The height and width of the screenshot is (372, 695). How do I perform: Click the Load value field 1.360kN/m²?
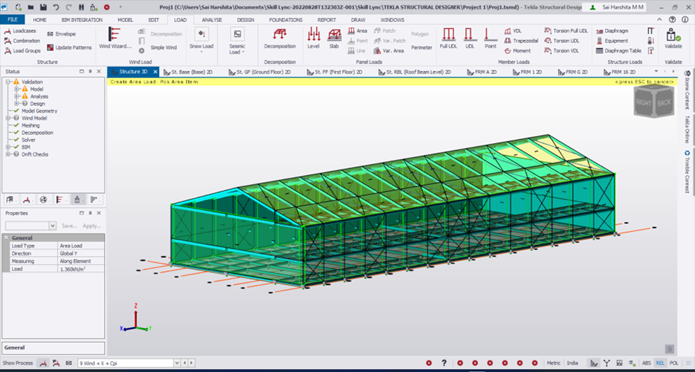tap(82, 269)
